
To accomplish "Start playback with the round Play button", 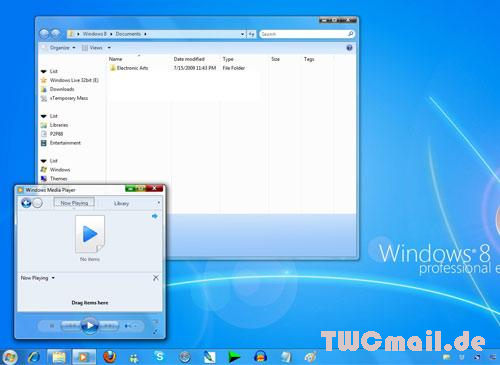I will tap(89, 326).
